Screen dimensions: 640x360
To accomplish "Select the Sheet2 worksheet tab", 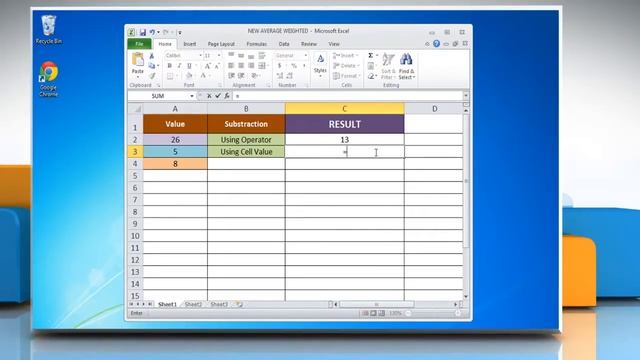I will (193, 304).
